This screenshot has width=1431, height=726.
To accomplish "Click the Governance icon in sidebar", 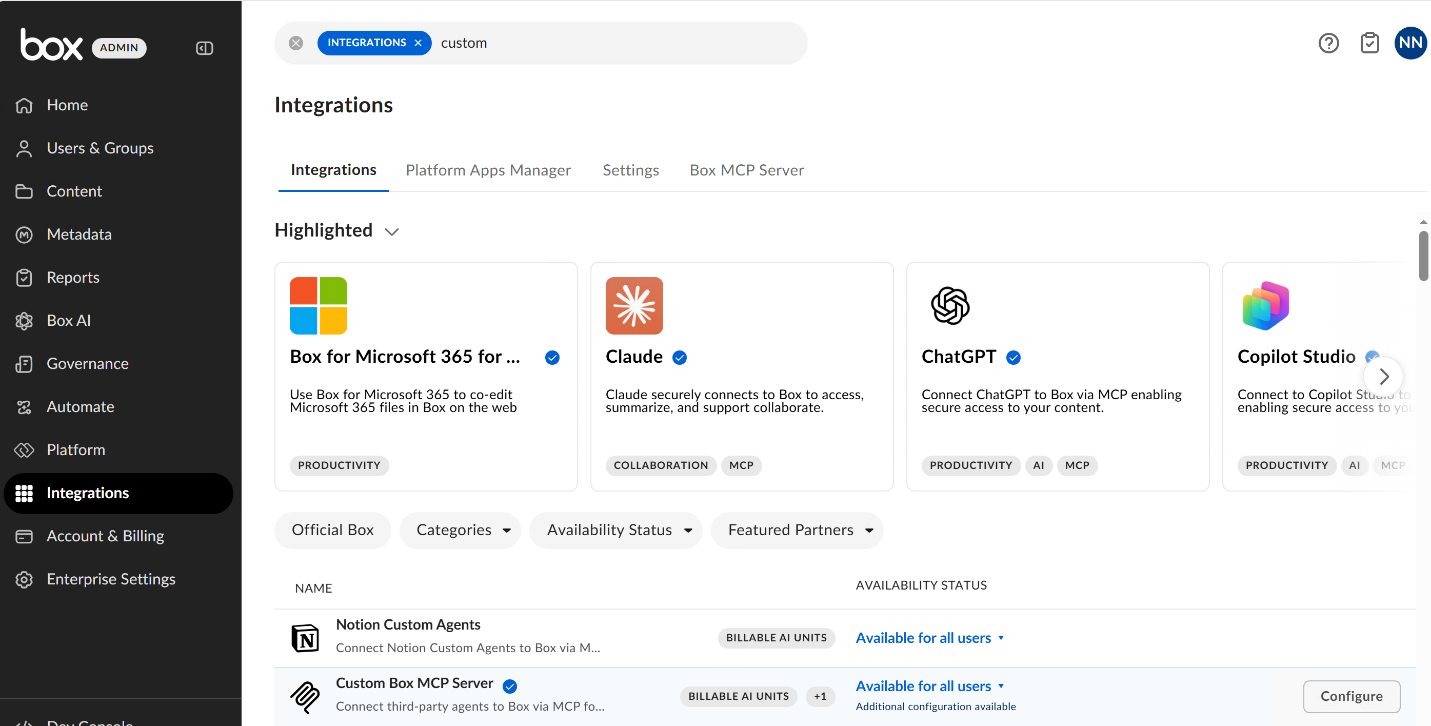I will pyautogui.click(x=25, y=364).
